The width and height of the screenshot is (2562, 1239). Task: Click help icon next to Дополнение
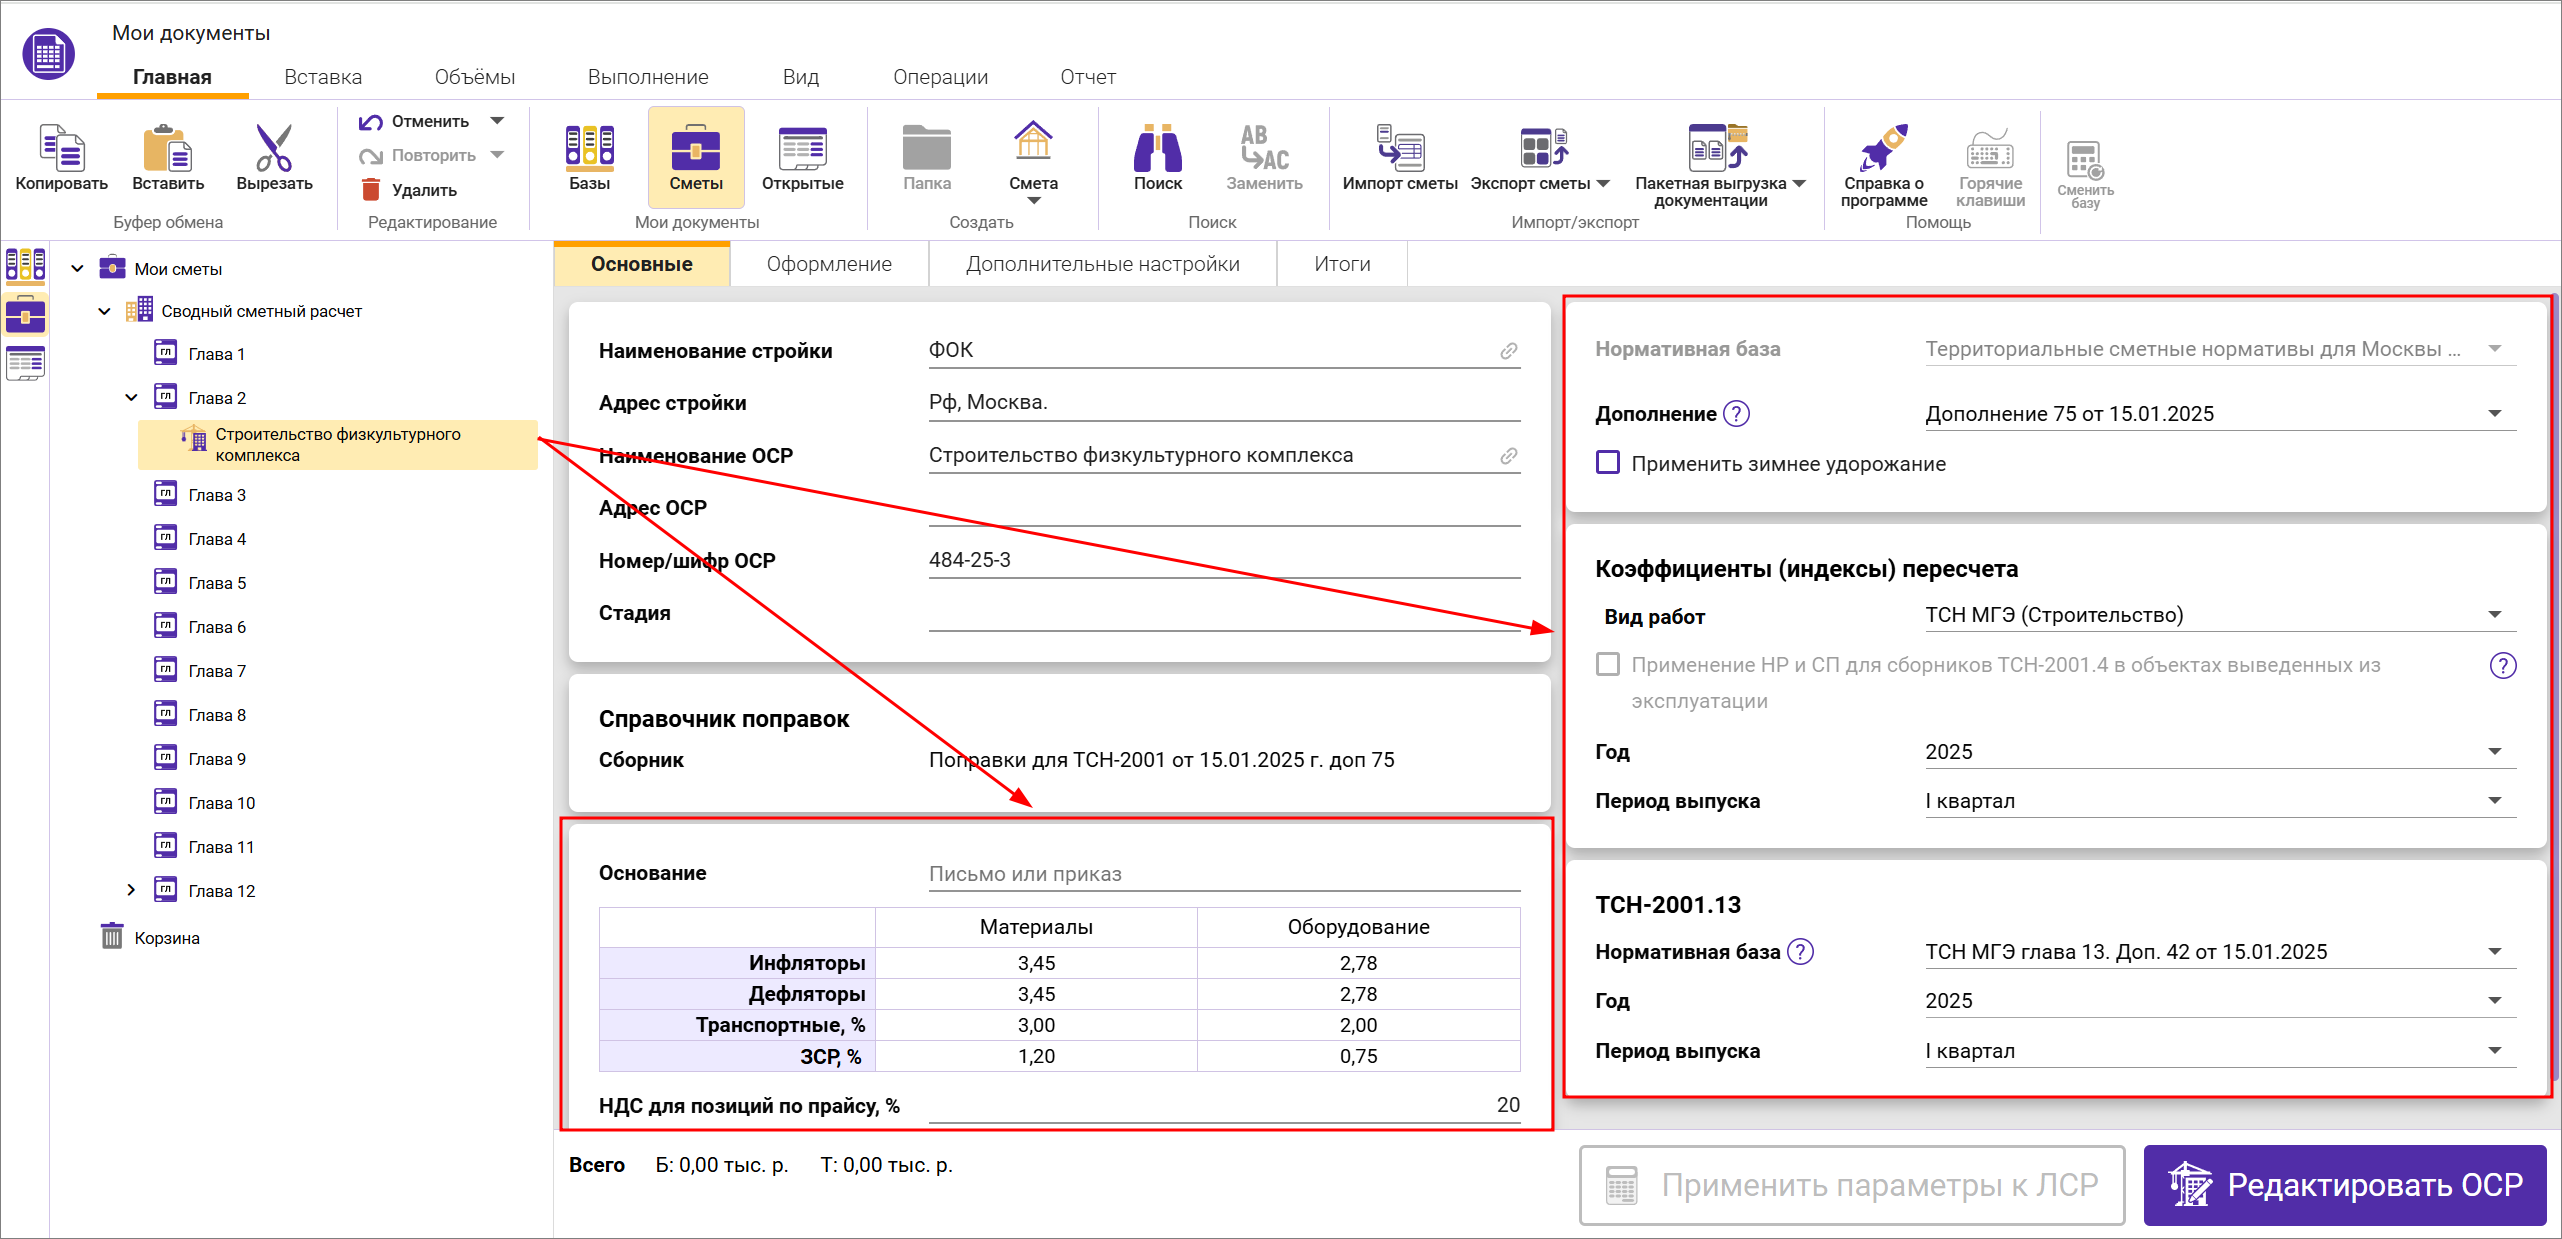(1737, 414)
